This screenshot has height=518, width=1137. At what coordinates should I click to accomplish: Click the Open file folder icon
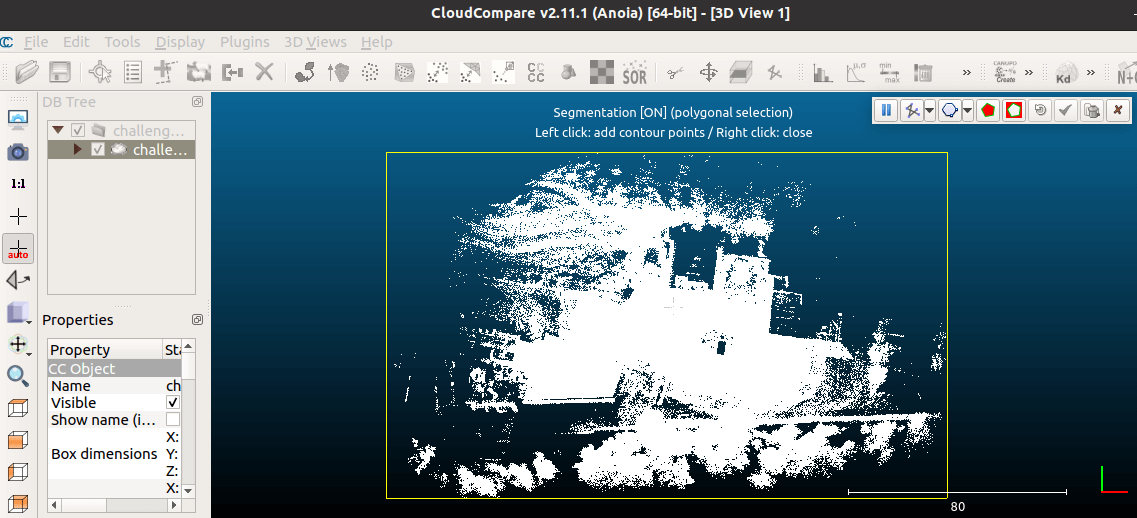coord(26,72)
